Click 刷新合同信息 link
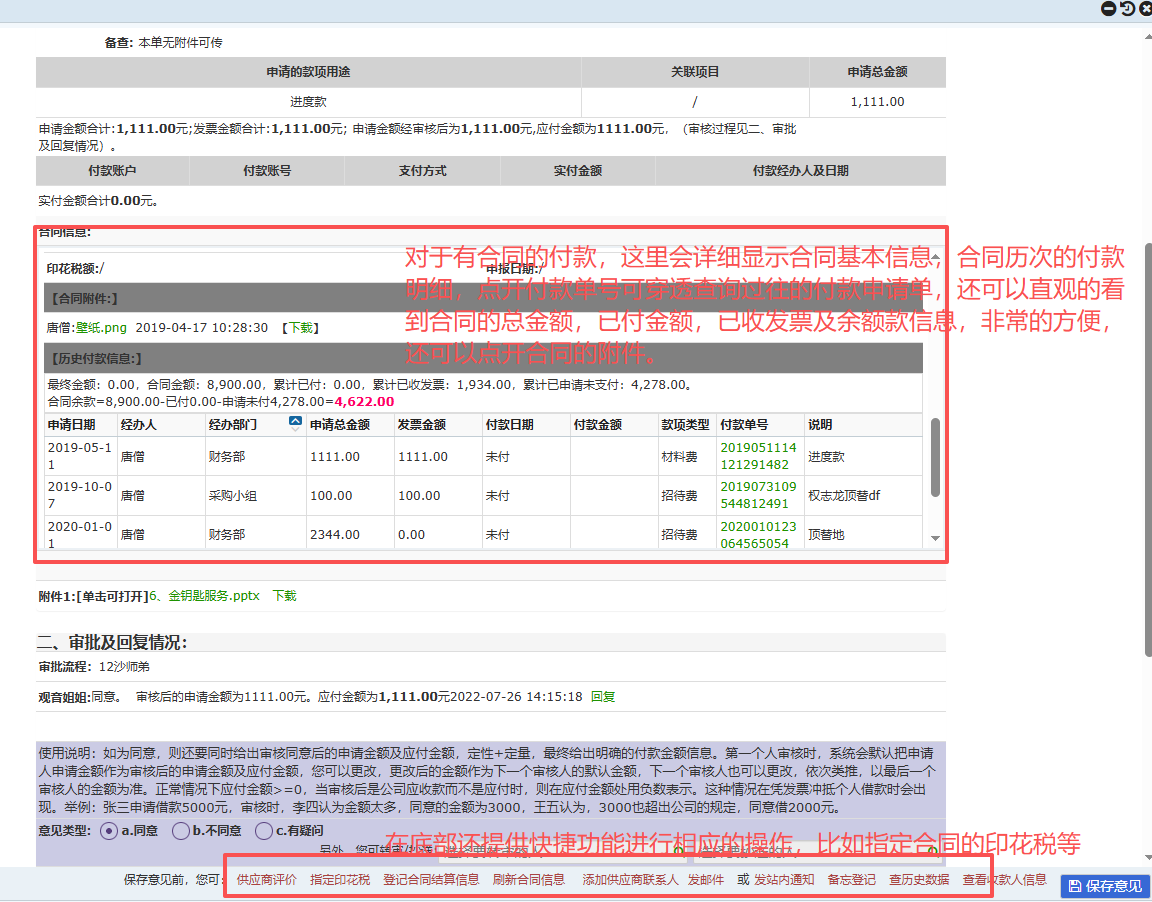 pos(528,880)
